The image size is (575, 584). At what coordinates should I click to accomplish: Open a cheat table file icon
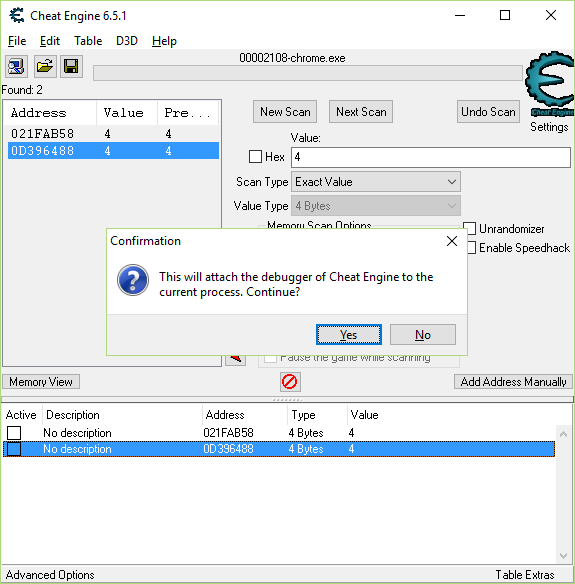[45, 67]
